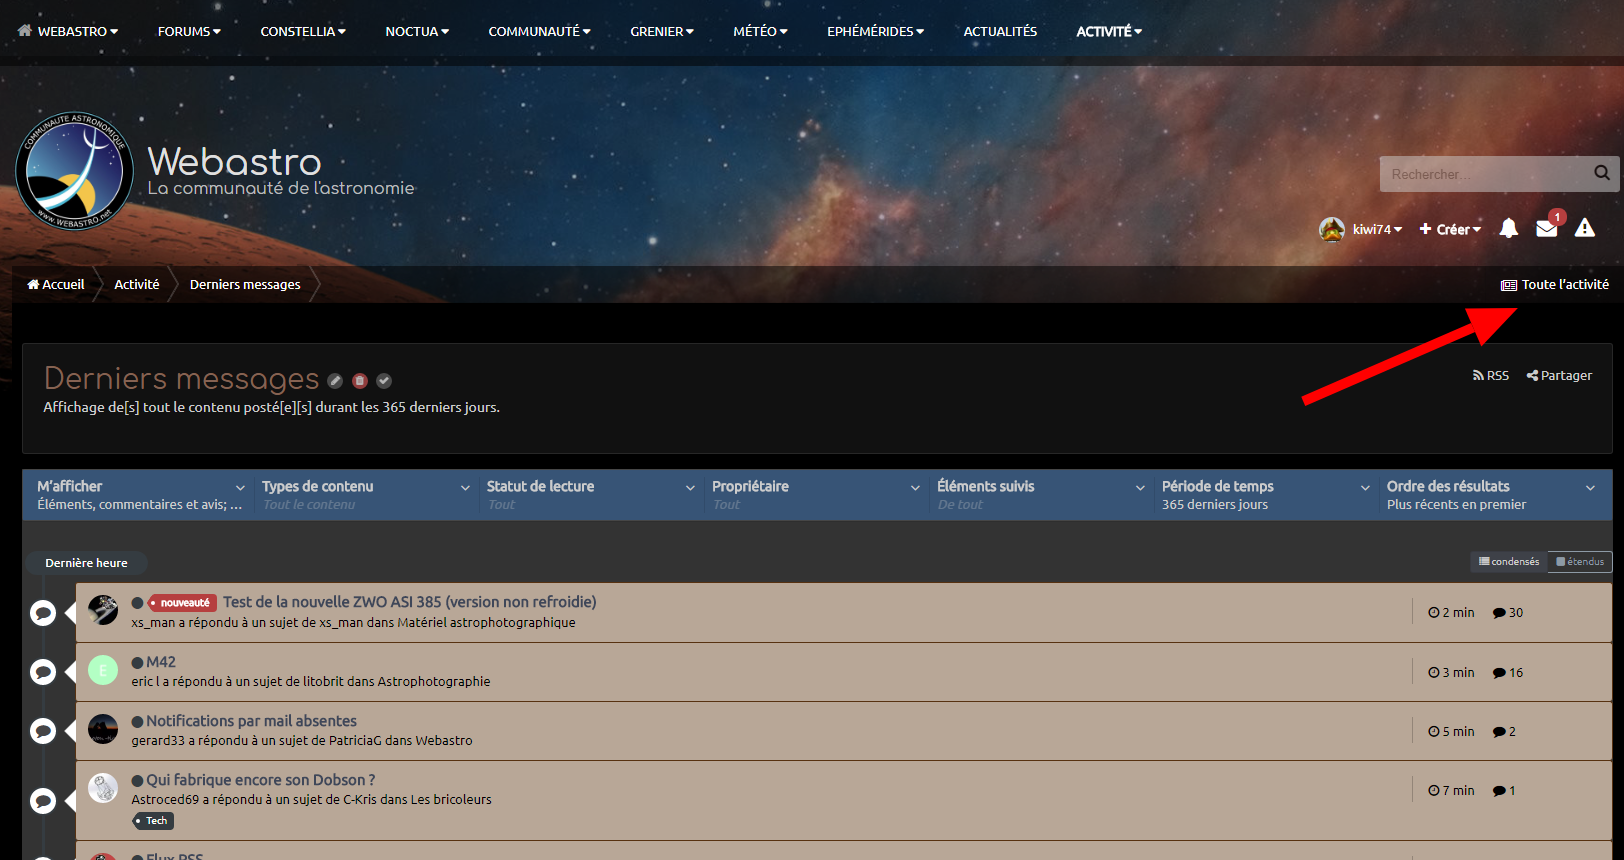The width and height of the screenshot is (1624, 860).
Task: Open the CONSTELLIA menu
Action: pyautogui.click(x=303, y=31)
